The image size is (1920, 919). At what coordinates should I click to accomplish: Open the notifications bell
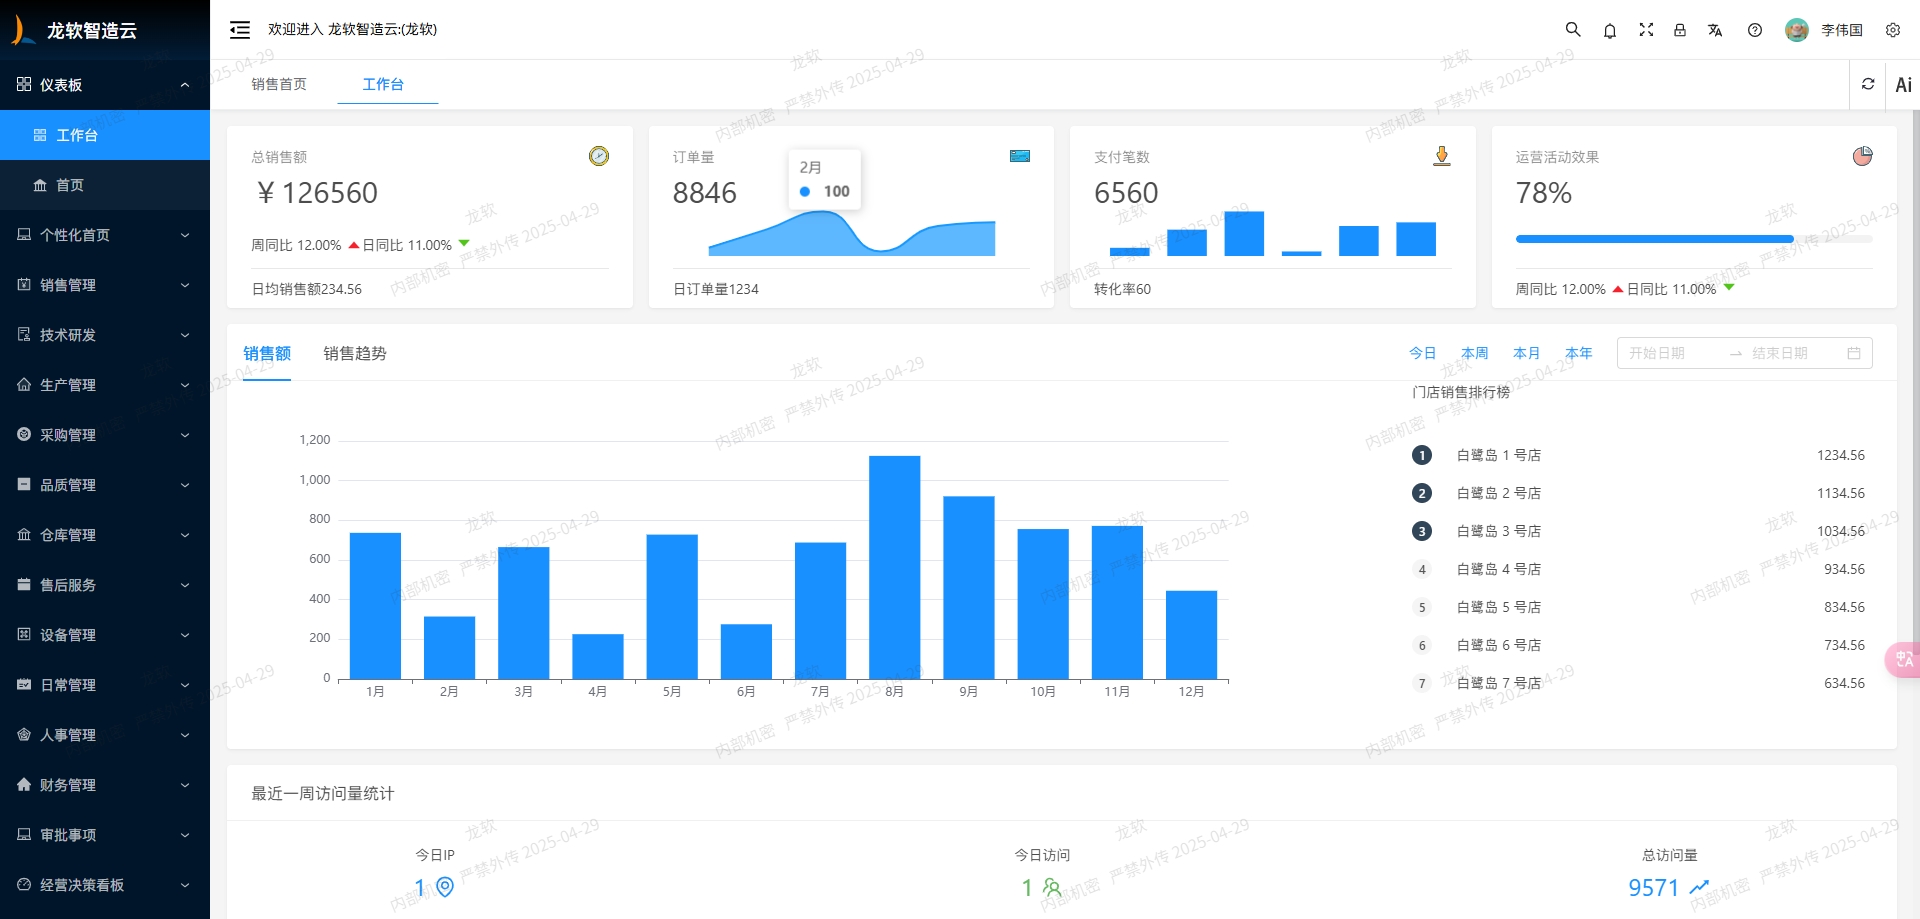pos(1610,30)
